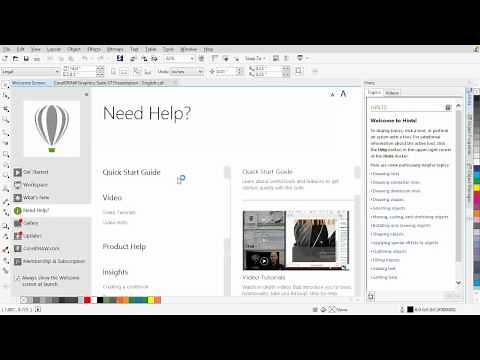Image resolution: width=480 pixels, height=360 pixels.
Task: Click the Workspace monitor icon
Action: (x=18, y=185)
